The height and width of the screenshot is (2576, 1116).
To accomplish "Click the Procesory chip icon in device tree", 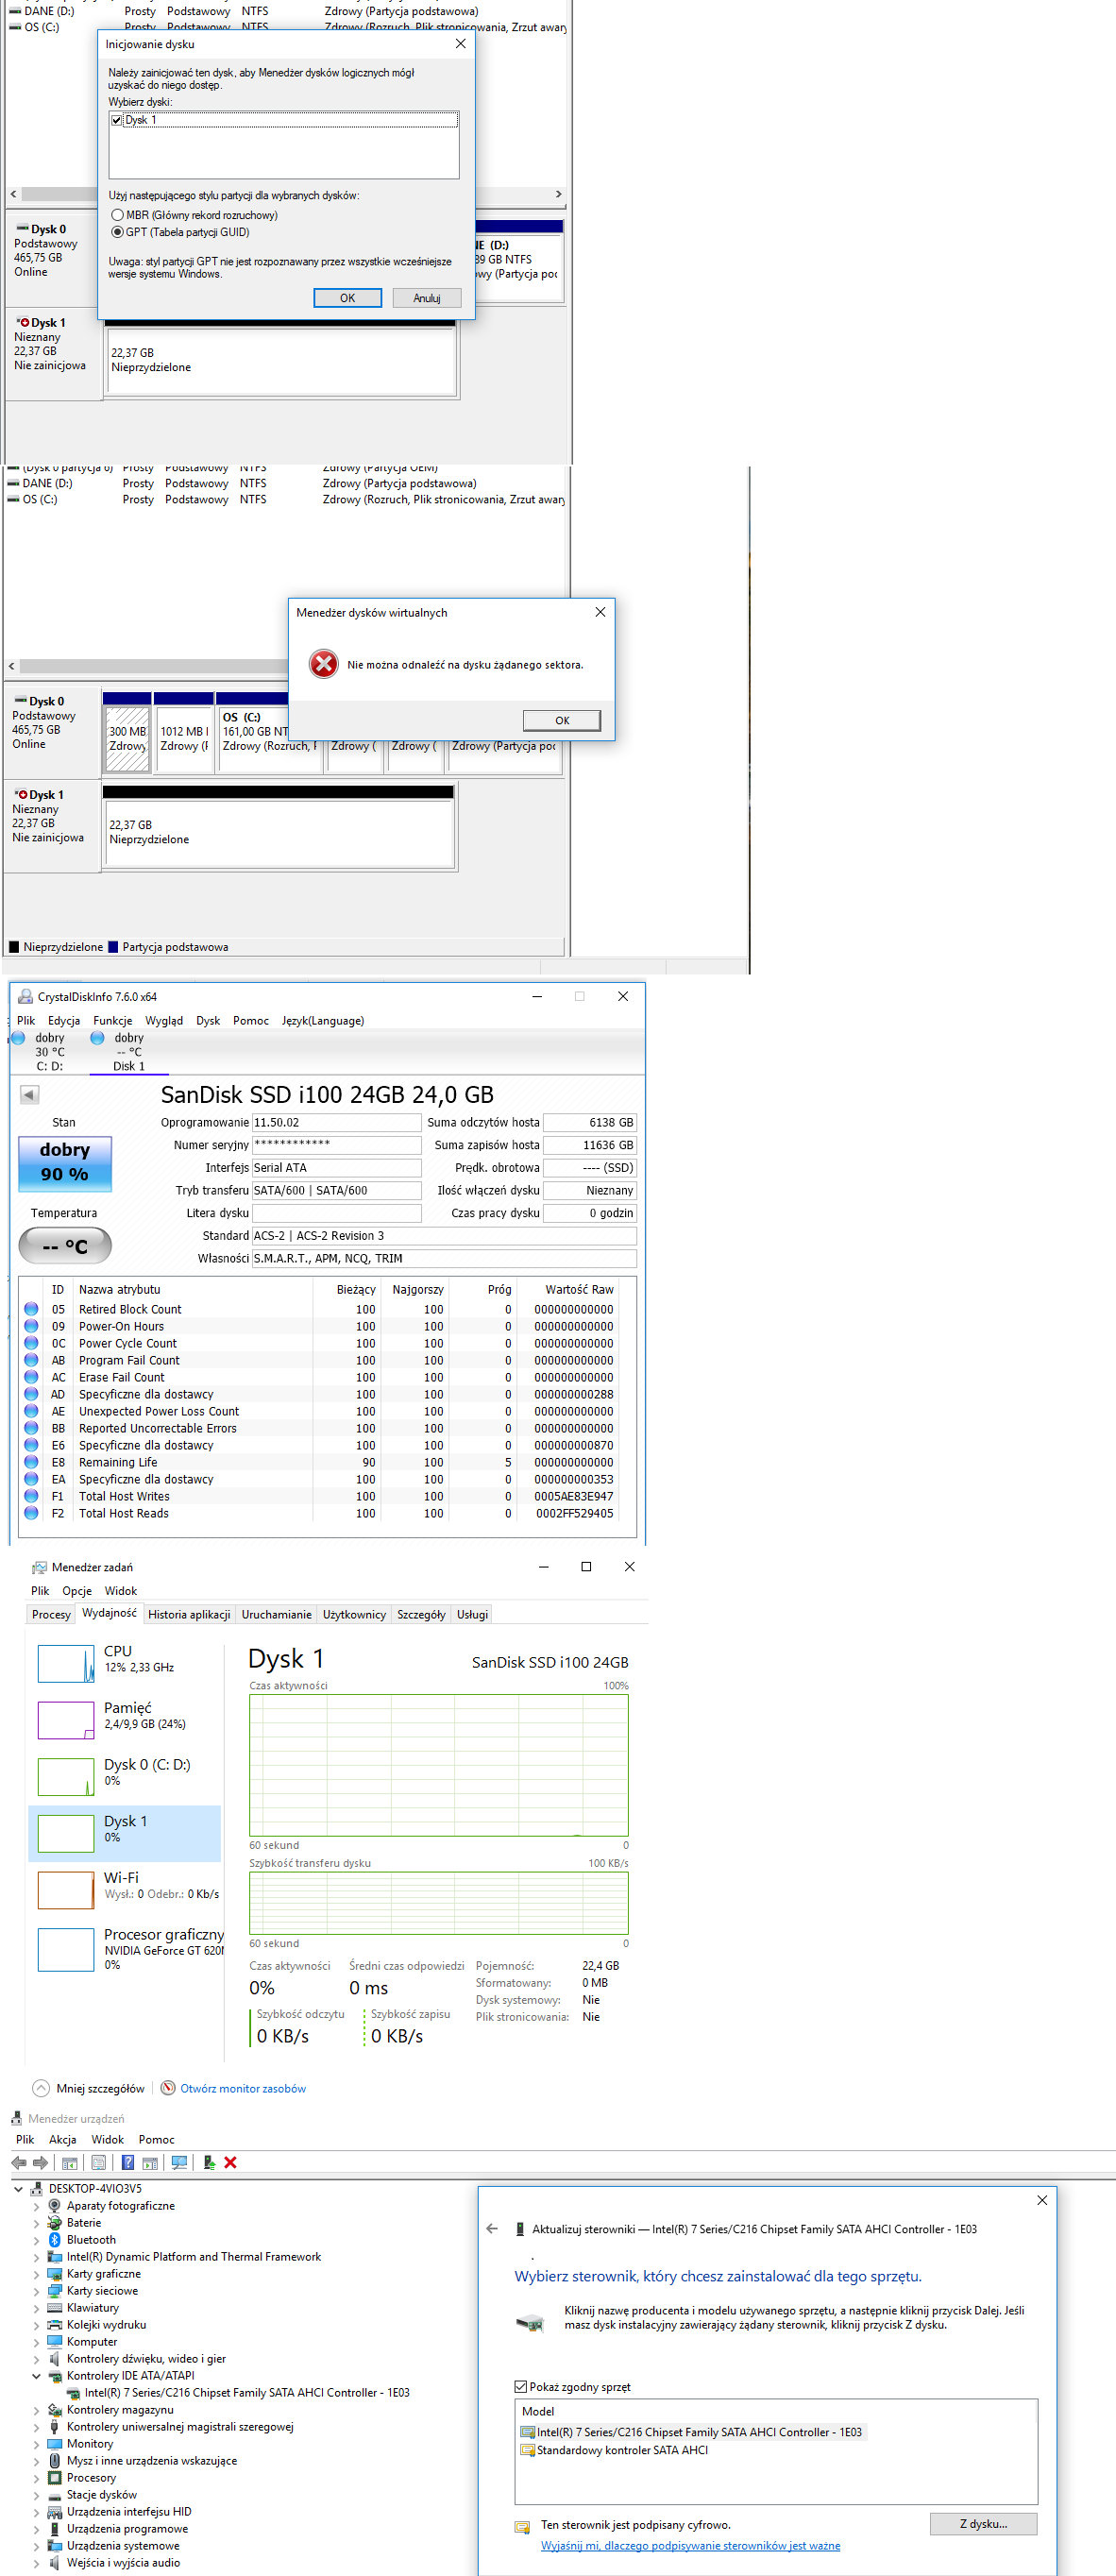I will click(x=55, y=2477).
